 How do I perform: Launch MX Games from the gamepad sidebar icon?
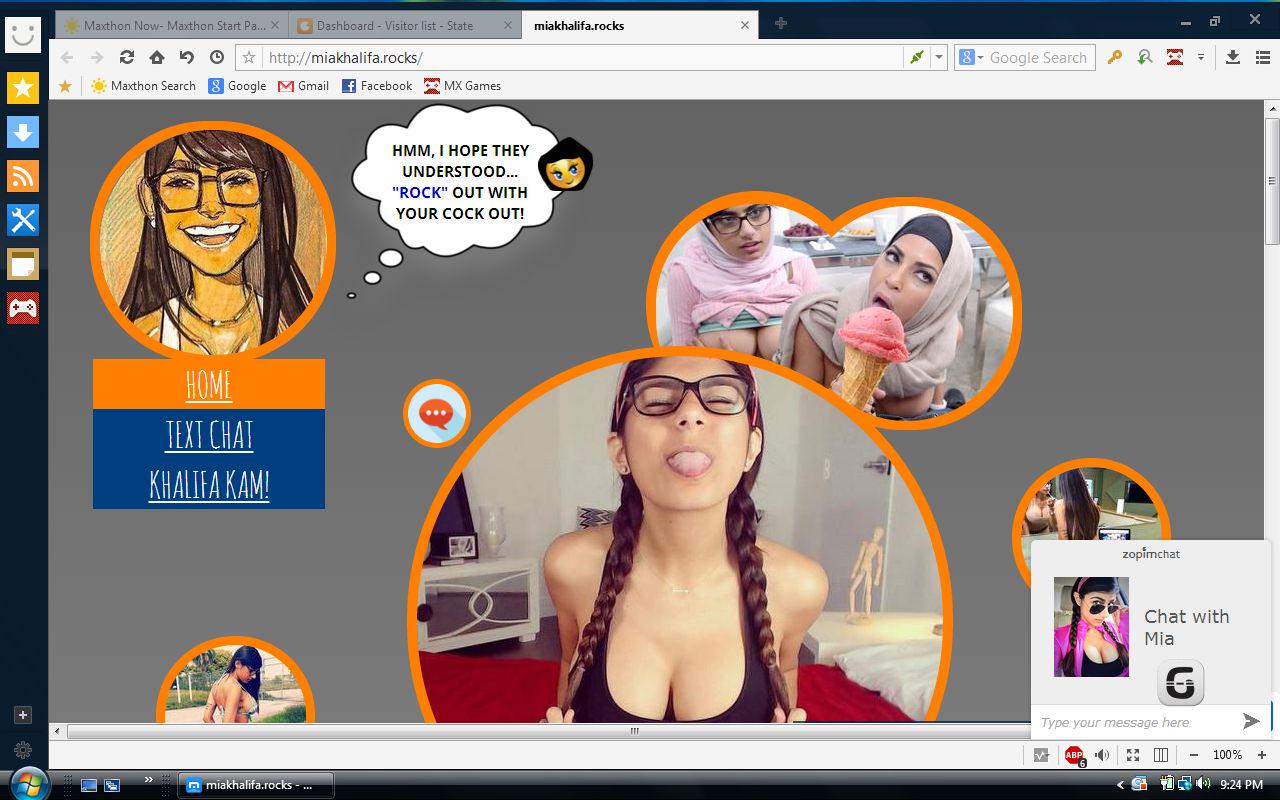tap(22, 308)
